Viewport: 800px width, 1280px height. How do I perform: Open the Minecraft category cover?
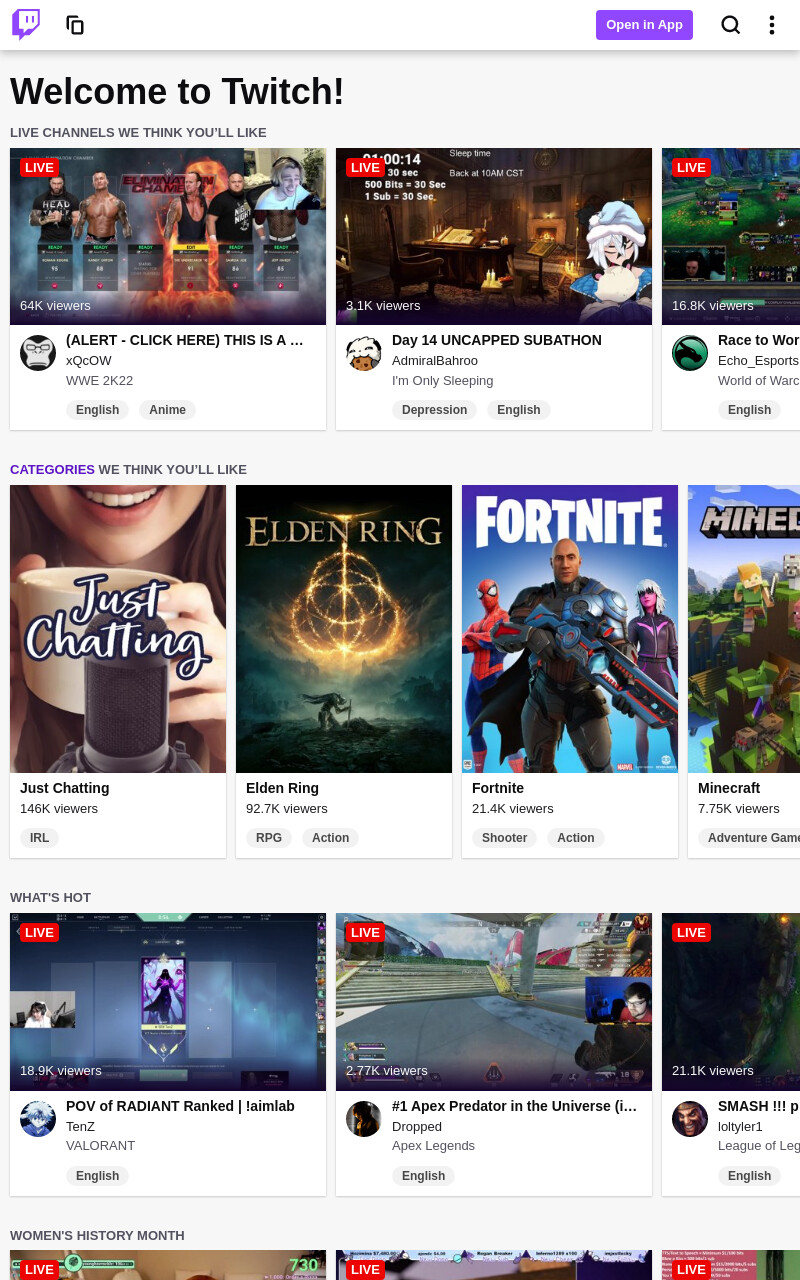[744, 629]
